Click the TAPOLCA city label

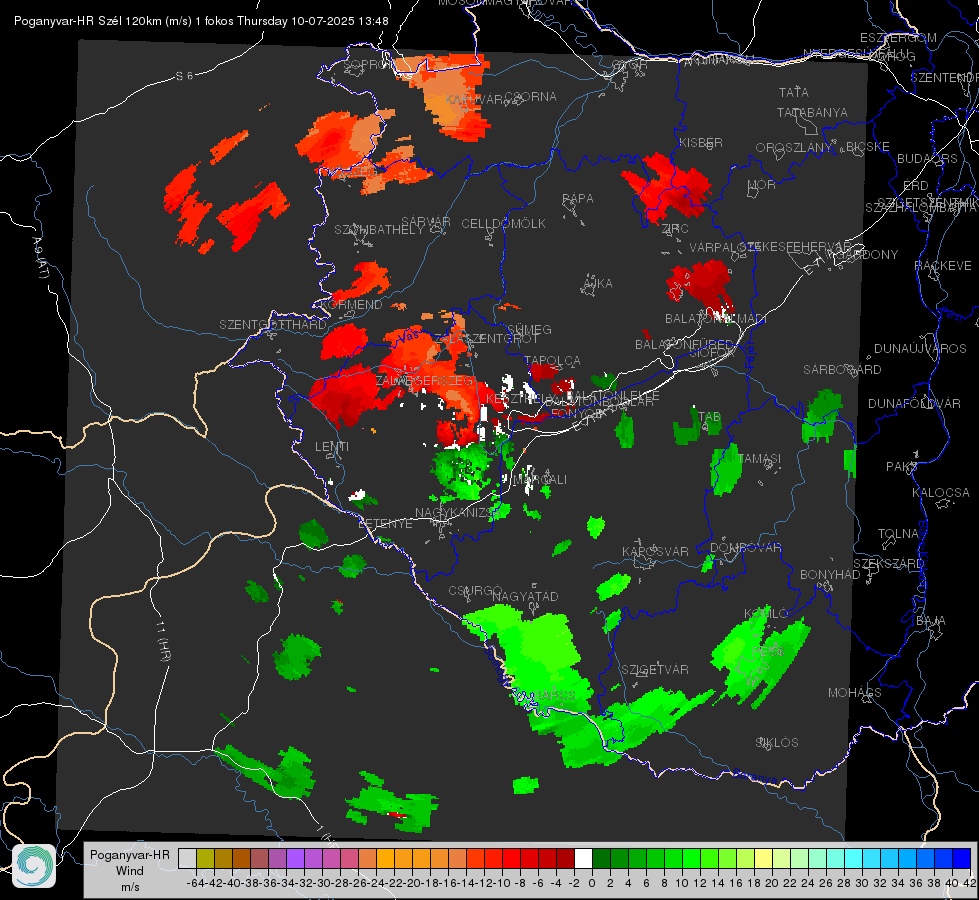coord(552,361)
